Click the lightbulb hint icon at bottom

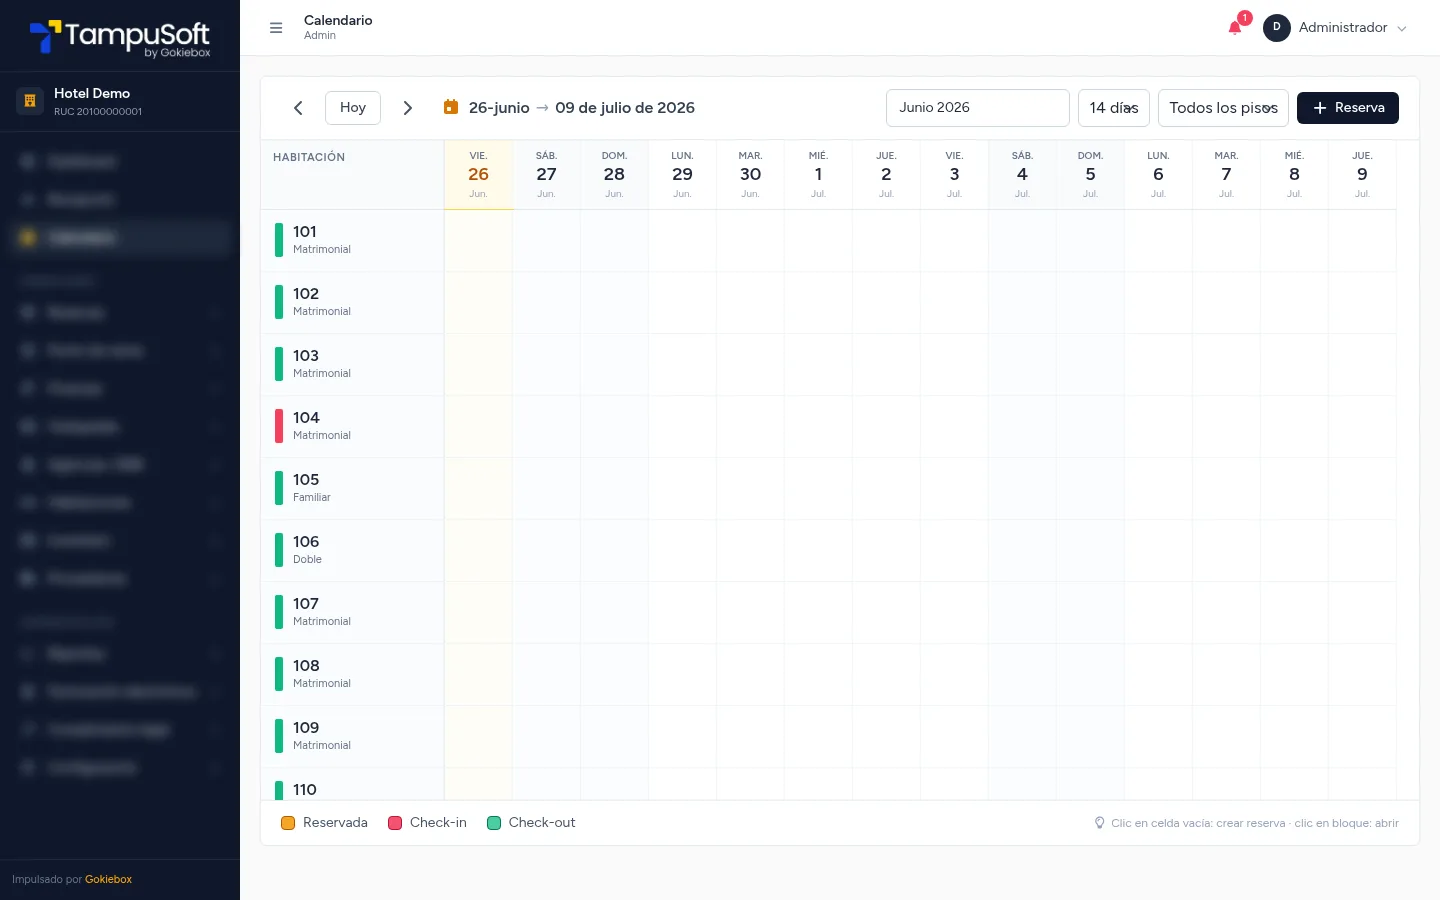(x=1100, y=823)
